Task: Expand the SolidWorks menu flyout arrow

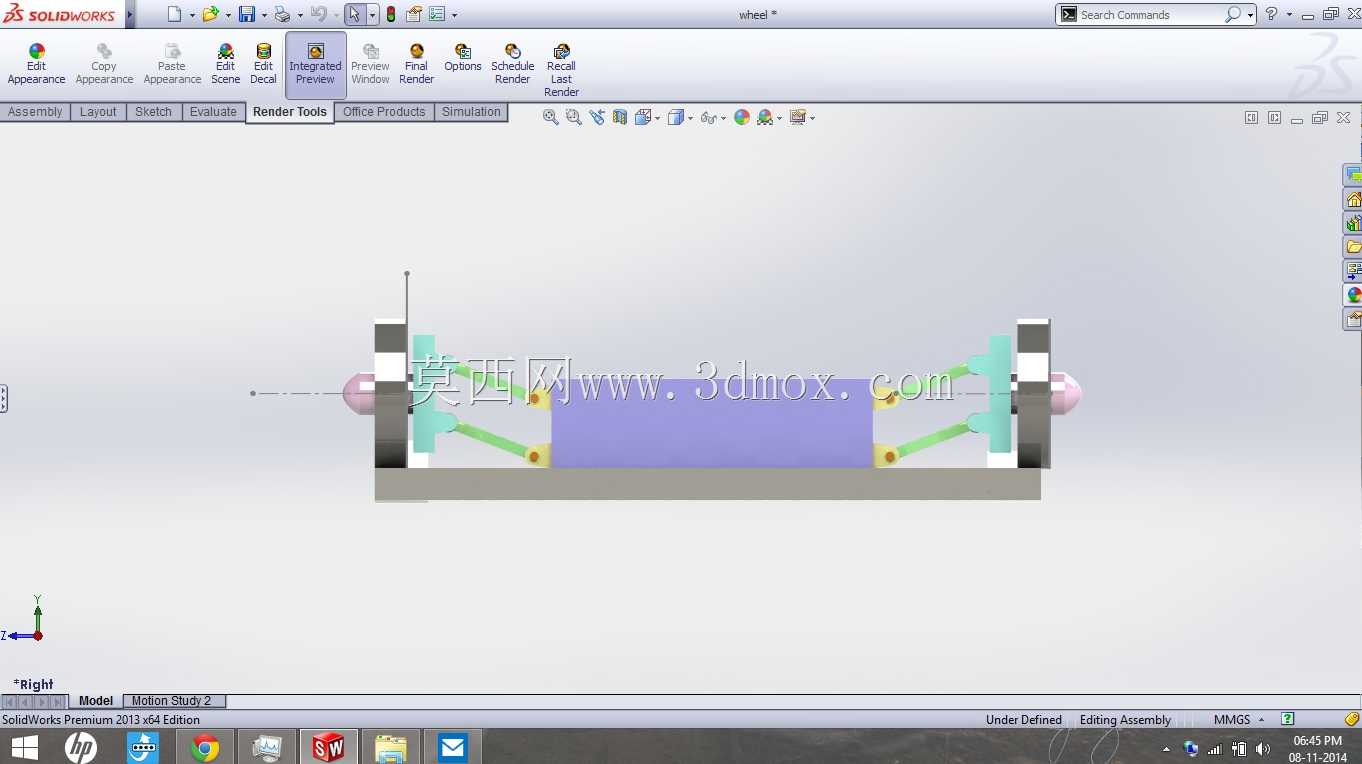Action: tap(130, 14)
